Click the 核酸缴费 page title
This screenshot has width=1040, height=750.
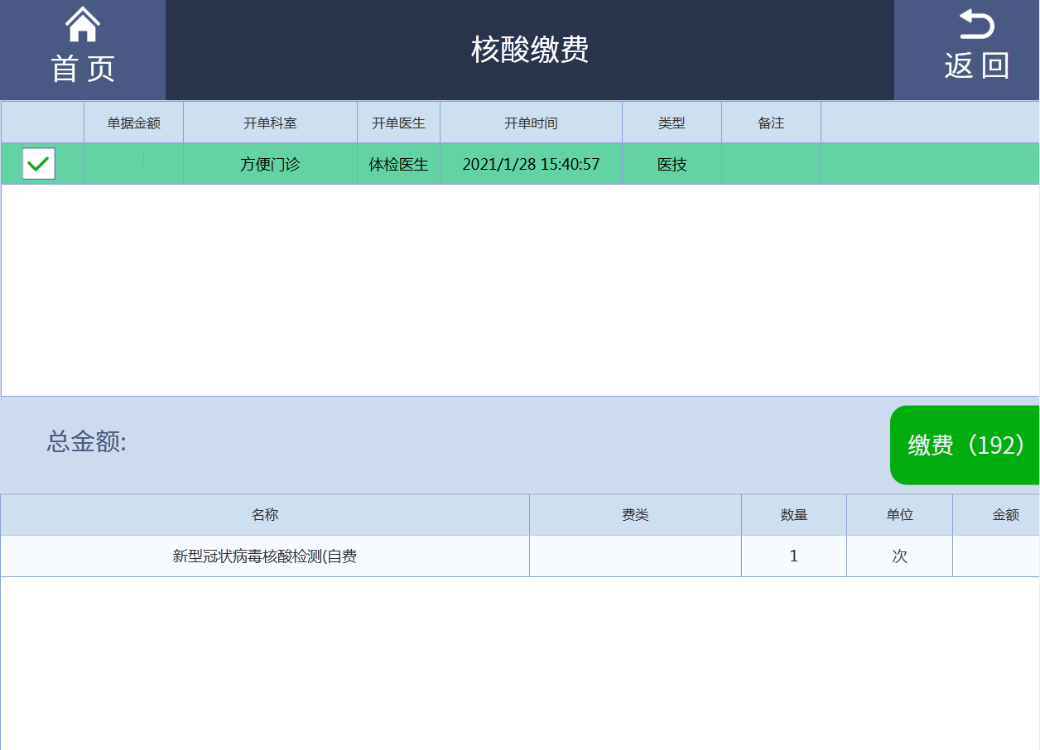530,49
